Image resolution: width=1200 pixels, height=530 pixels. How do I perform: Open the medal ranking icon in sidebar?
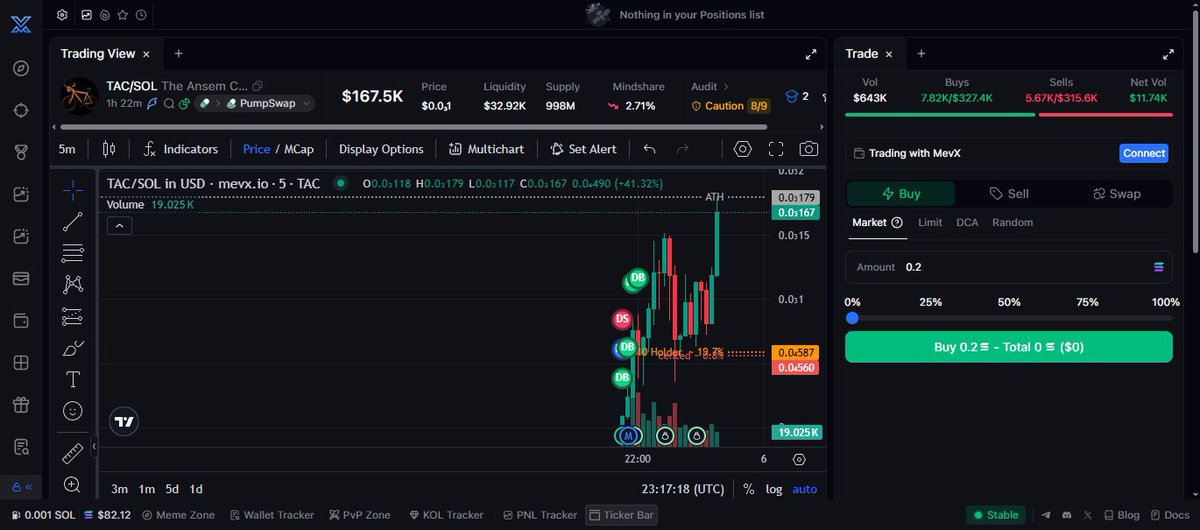pyautogui.click(x=21, y=152)
